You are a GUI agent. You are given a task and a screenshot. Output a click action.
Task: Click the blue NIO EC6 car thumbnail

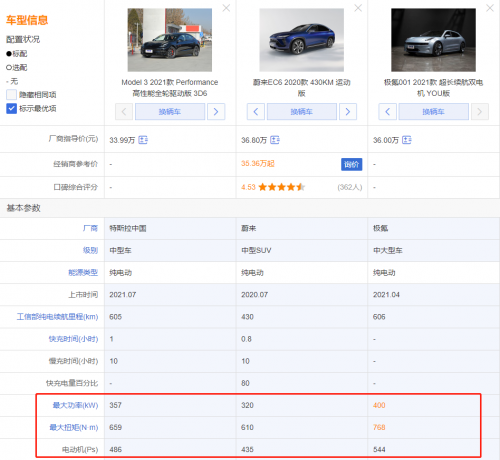(302, 40)
